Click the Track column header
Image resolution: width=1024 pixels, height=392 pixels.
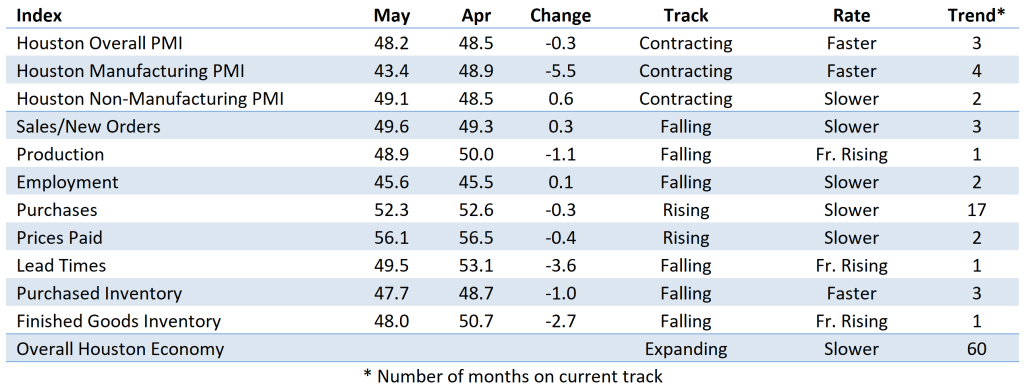[686, 15]
